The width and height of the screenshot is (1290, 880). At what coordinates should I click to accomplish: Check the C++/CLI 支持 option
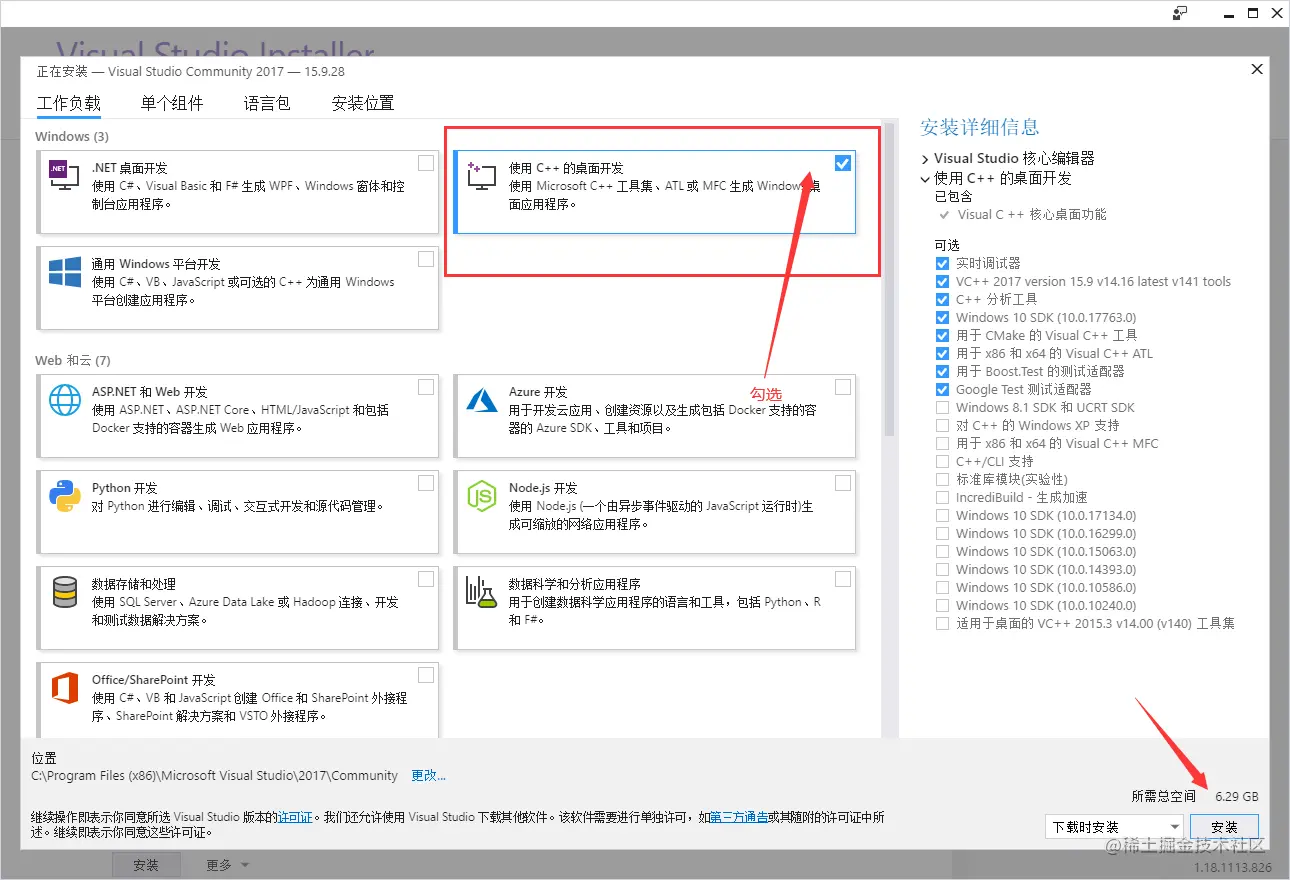tap(942, 461)
